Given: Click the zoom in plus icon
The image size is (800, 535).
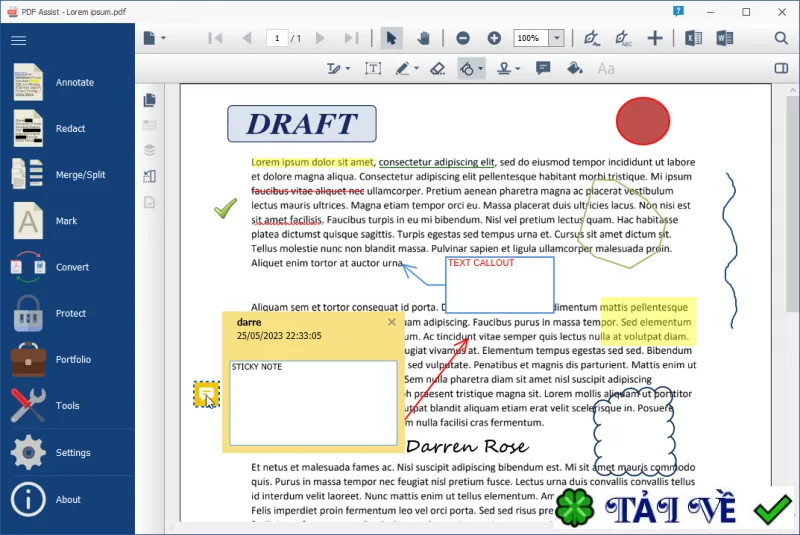Looking at the screenshot, I should (x=494, y=38).
